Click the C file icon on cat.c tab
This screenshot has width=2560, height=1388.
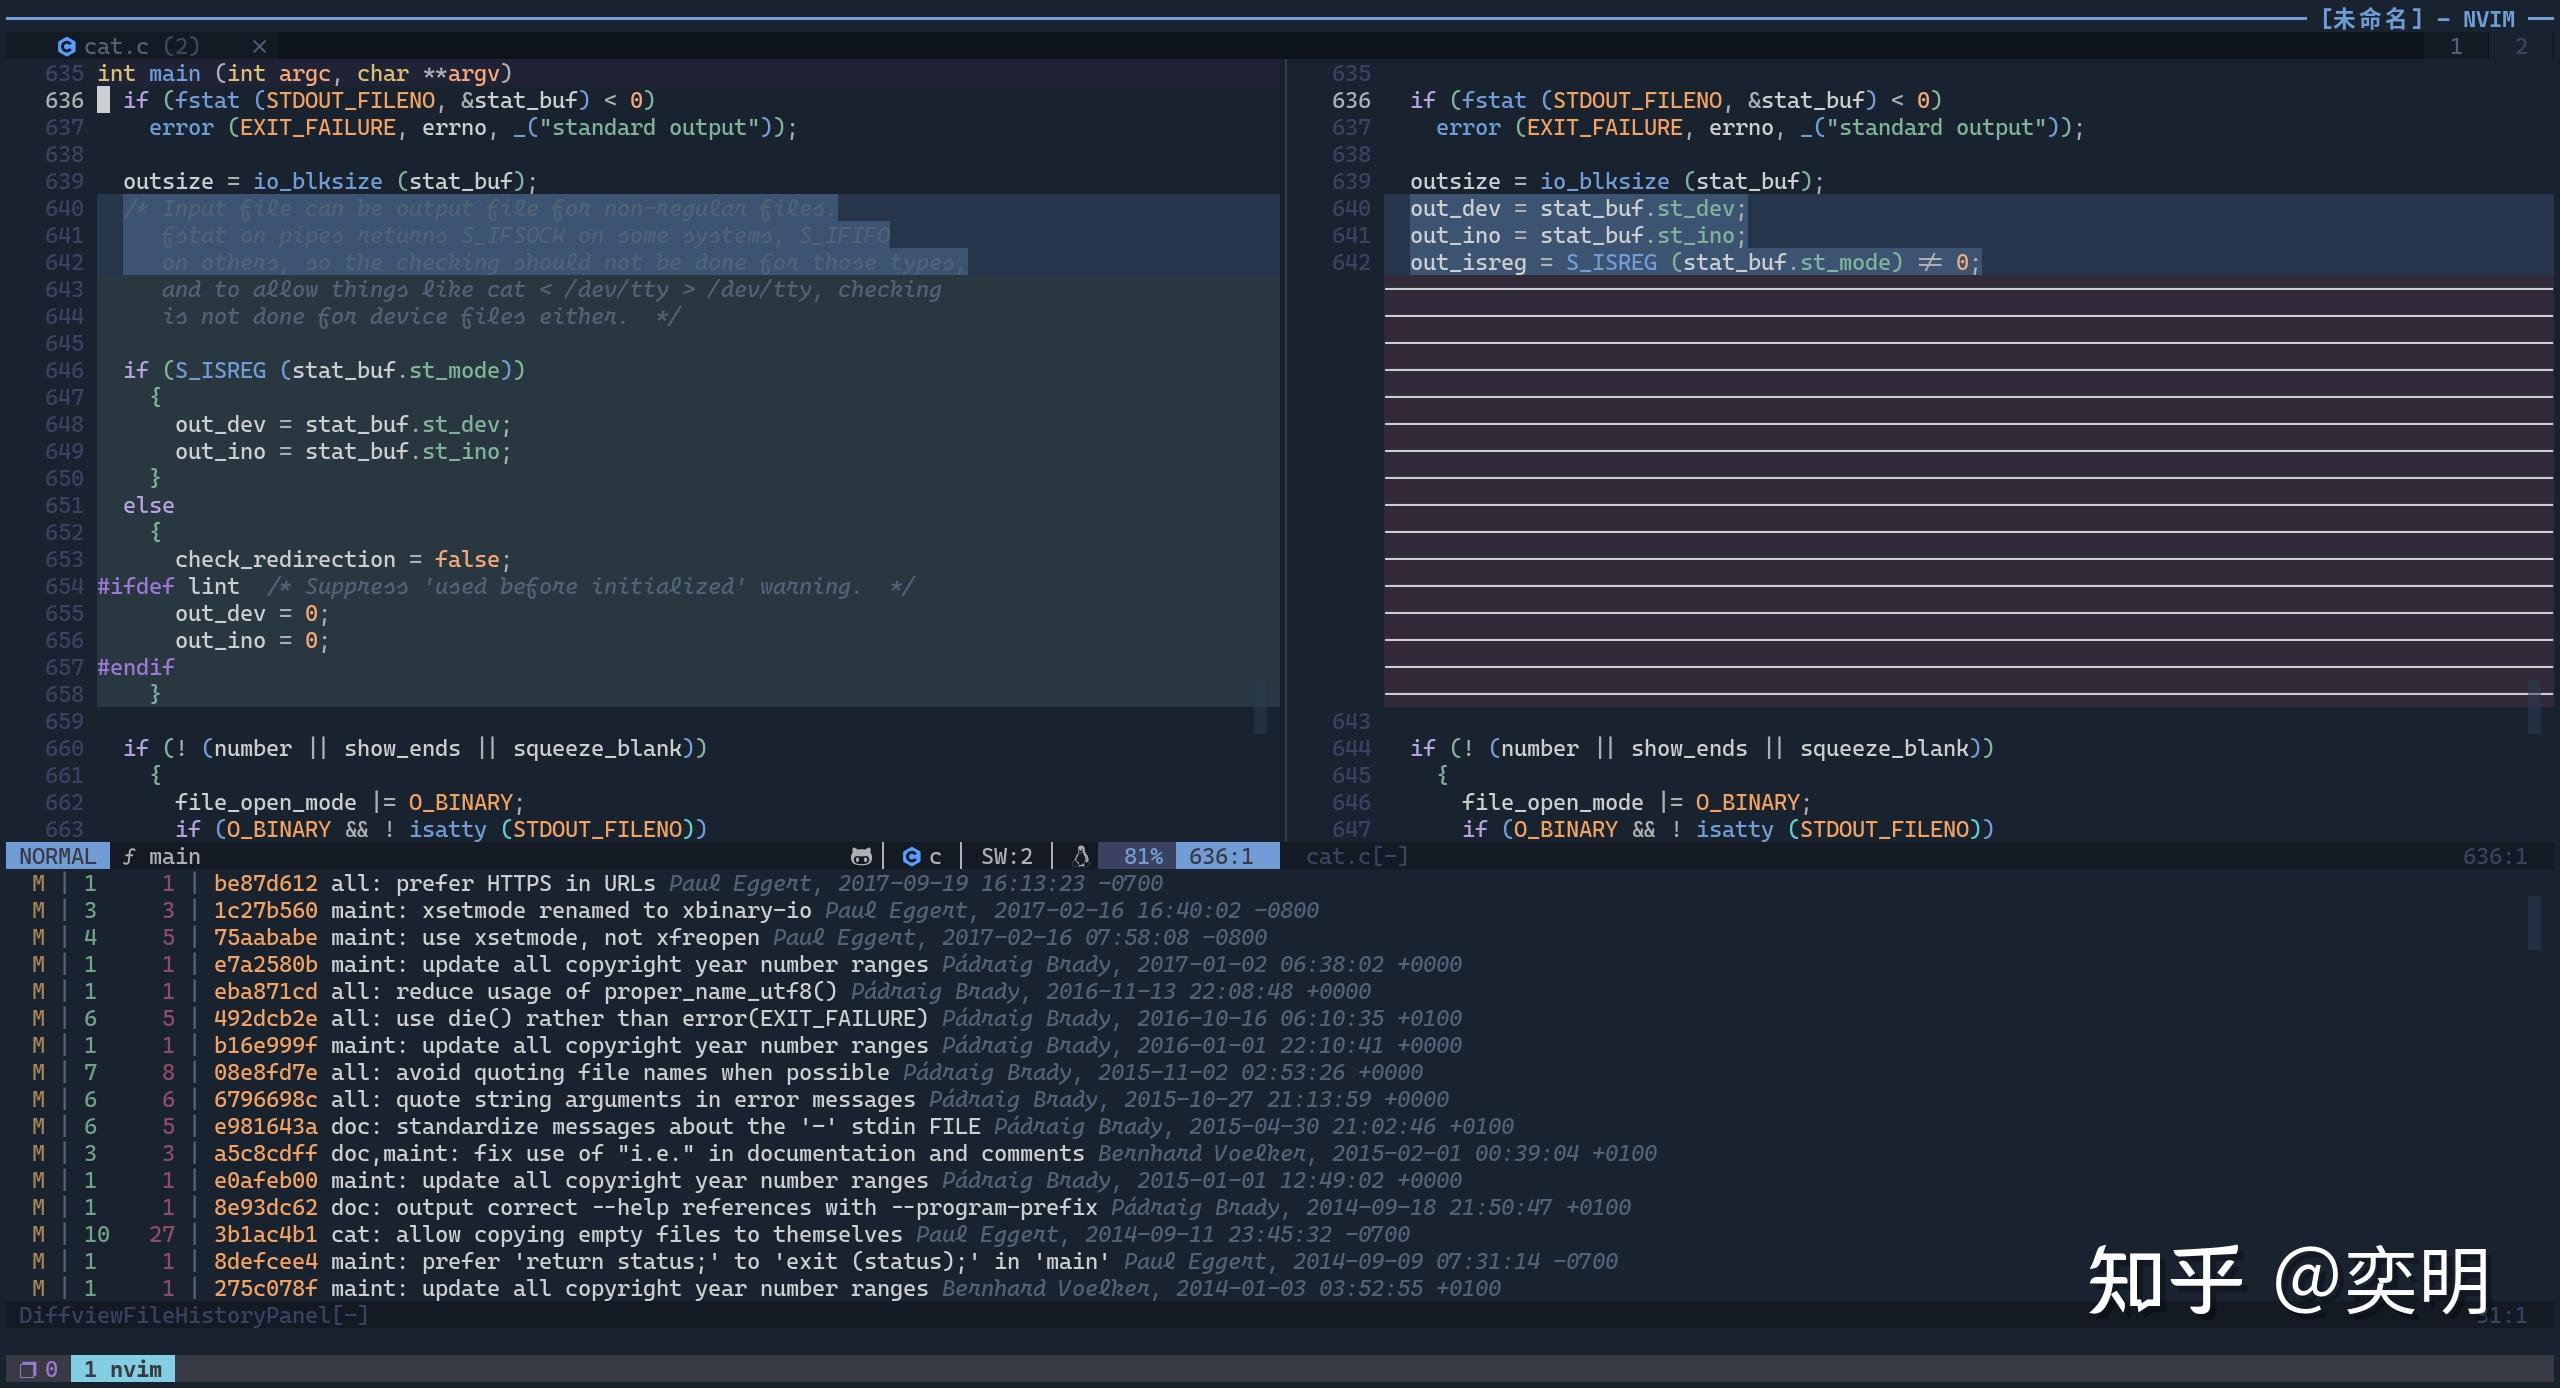click(66, 46)
